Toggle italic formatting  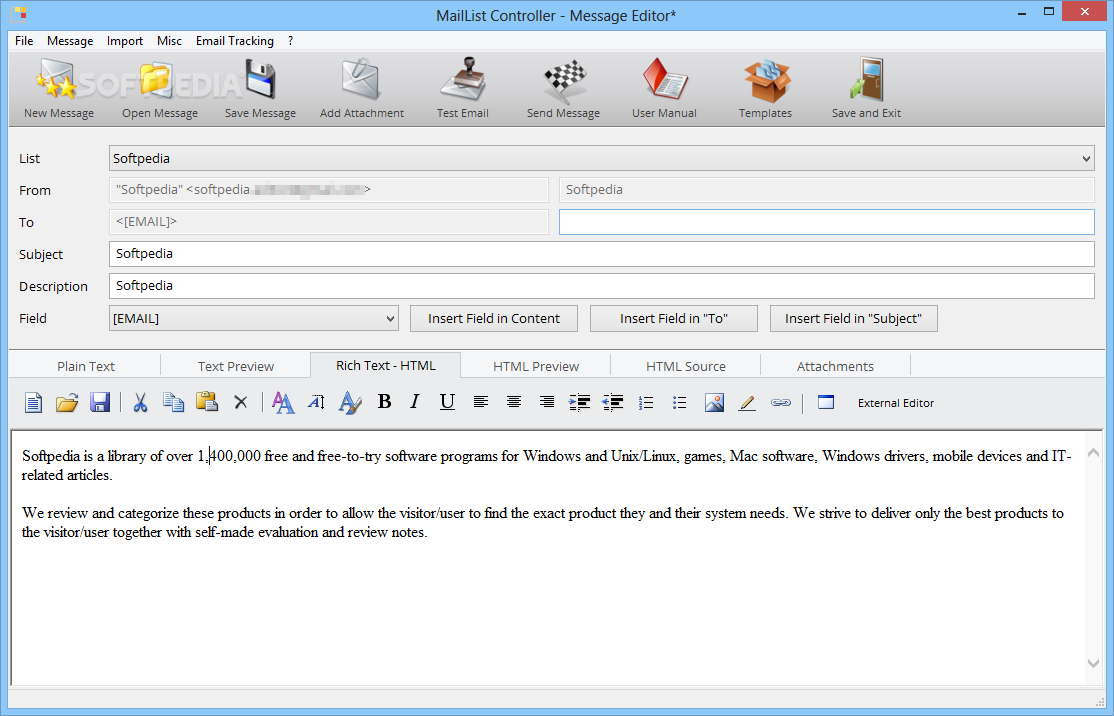pyautogui.click(x=415, y=402)
